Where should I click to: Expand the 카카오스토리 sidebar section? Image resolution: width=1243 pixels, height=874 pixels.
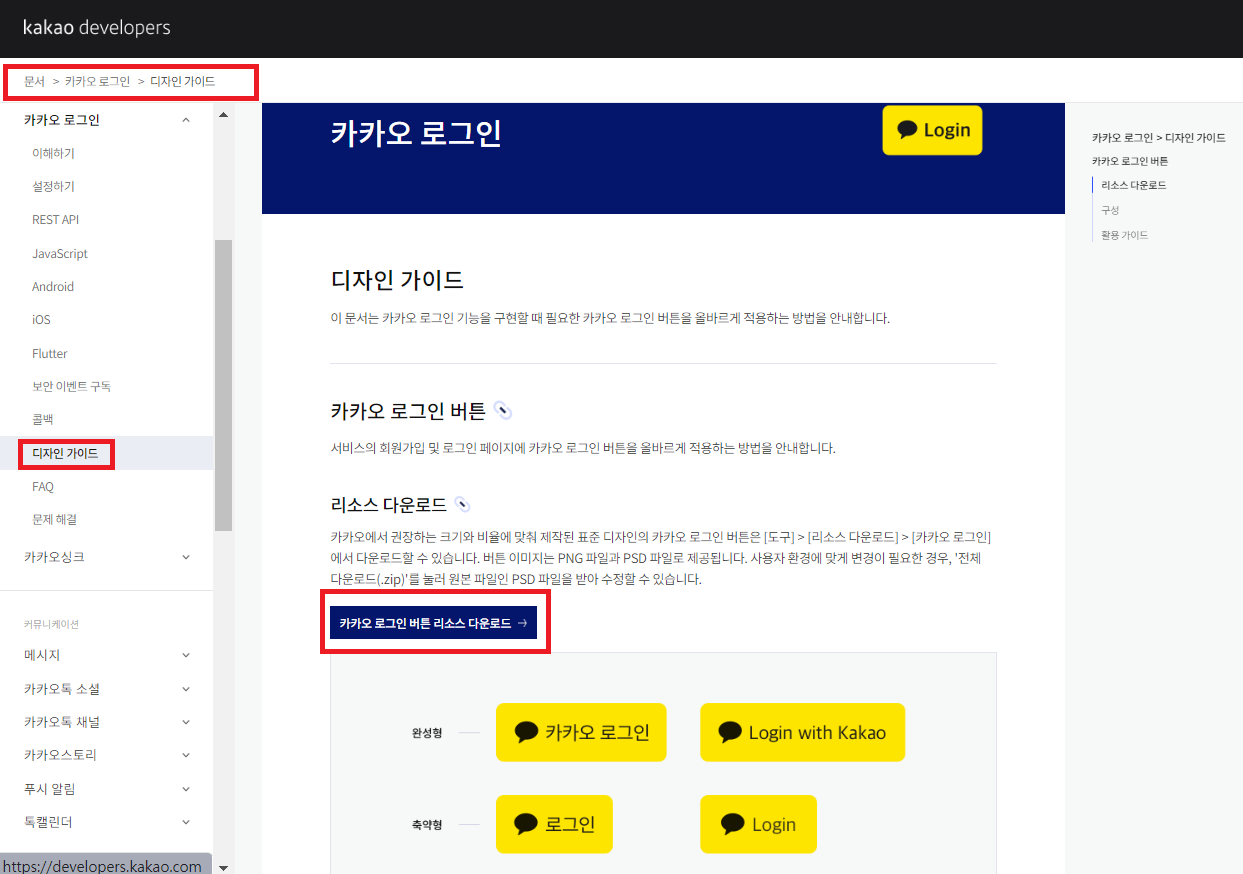point(186,755)
